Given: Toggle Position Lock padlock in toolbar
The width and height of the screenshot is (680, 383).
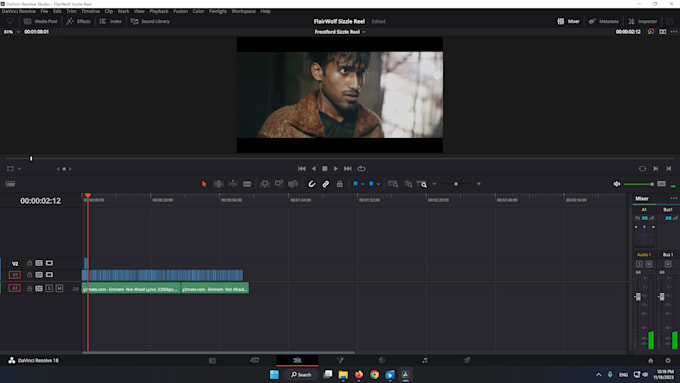Looking at the screenshot, I should 340,184.
